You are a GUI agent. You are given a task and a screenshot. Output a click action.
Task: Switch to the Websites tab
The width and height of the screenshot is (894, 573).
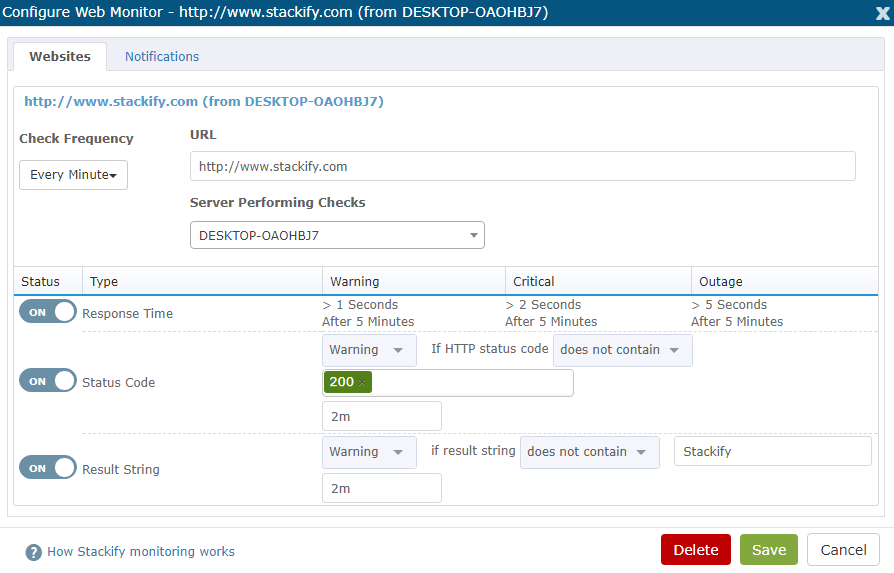point(60,56)
